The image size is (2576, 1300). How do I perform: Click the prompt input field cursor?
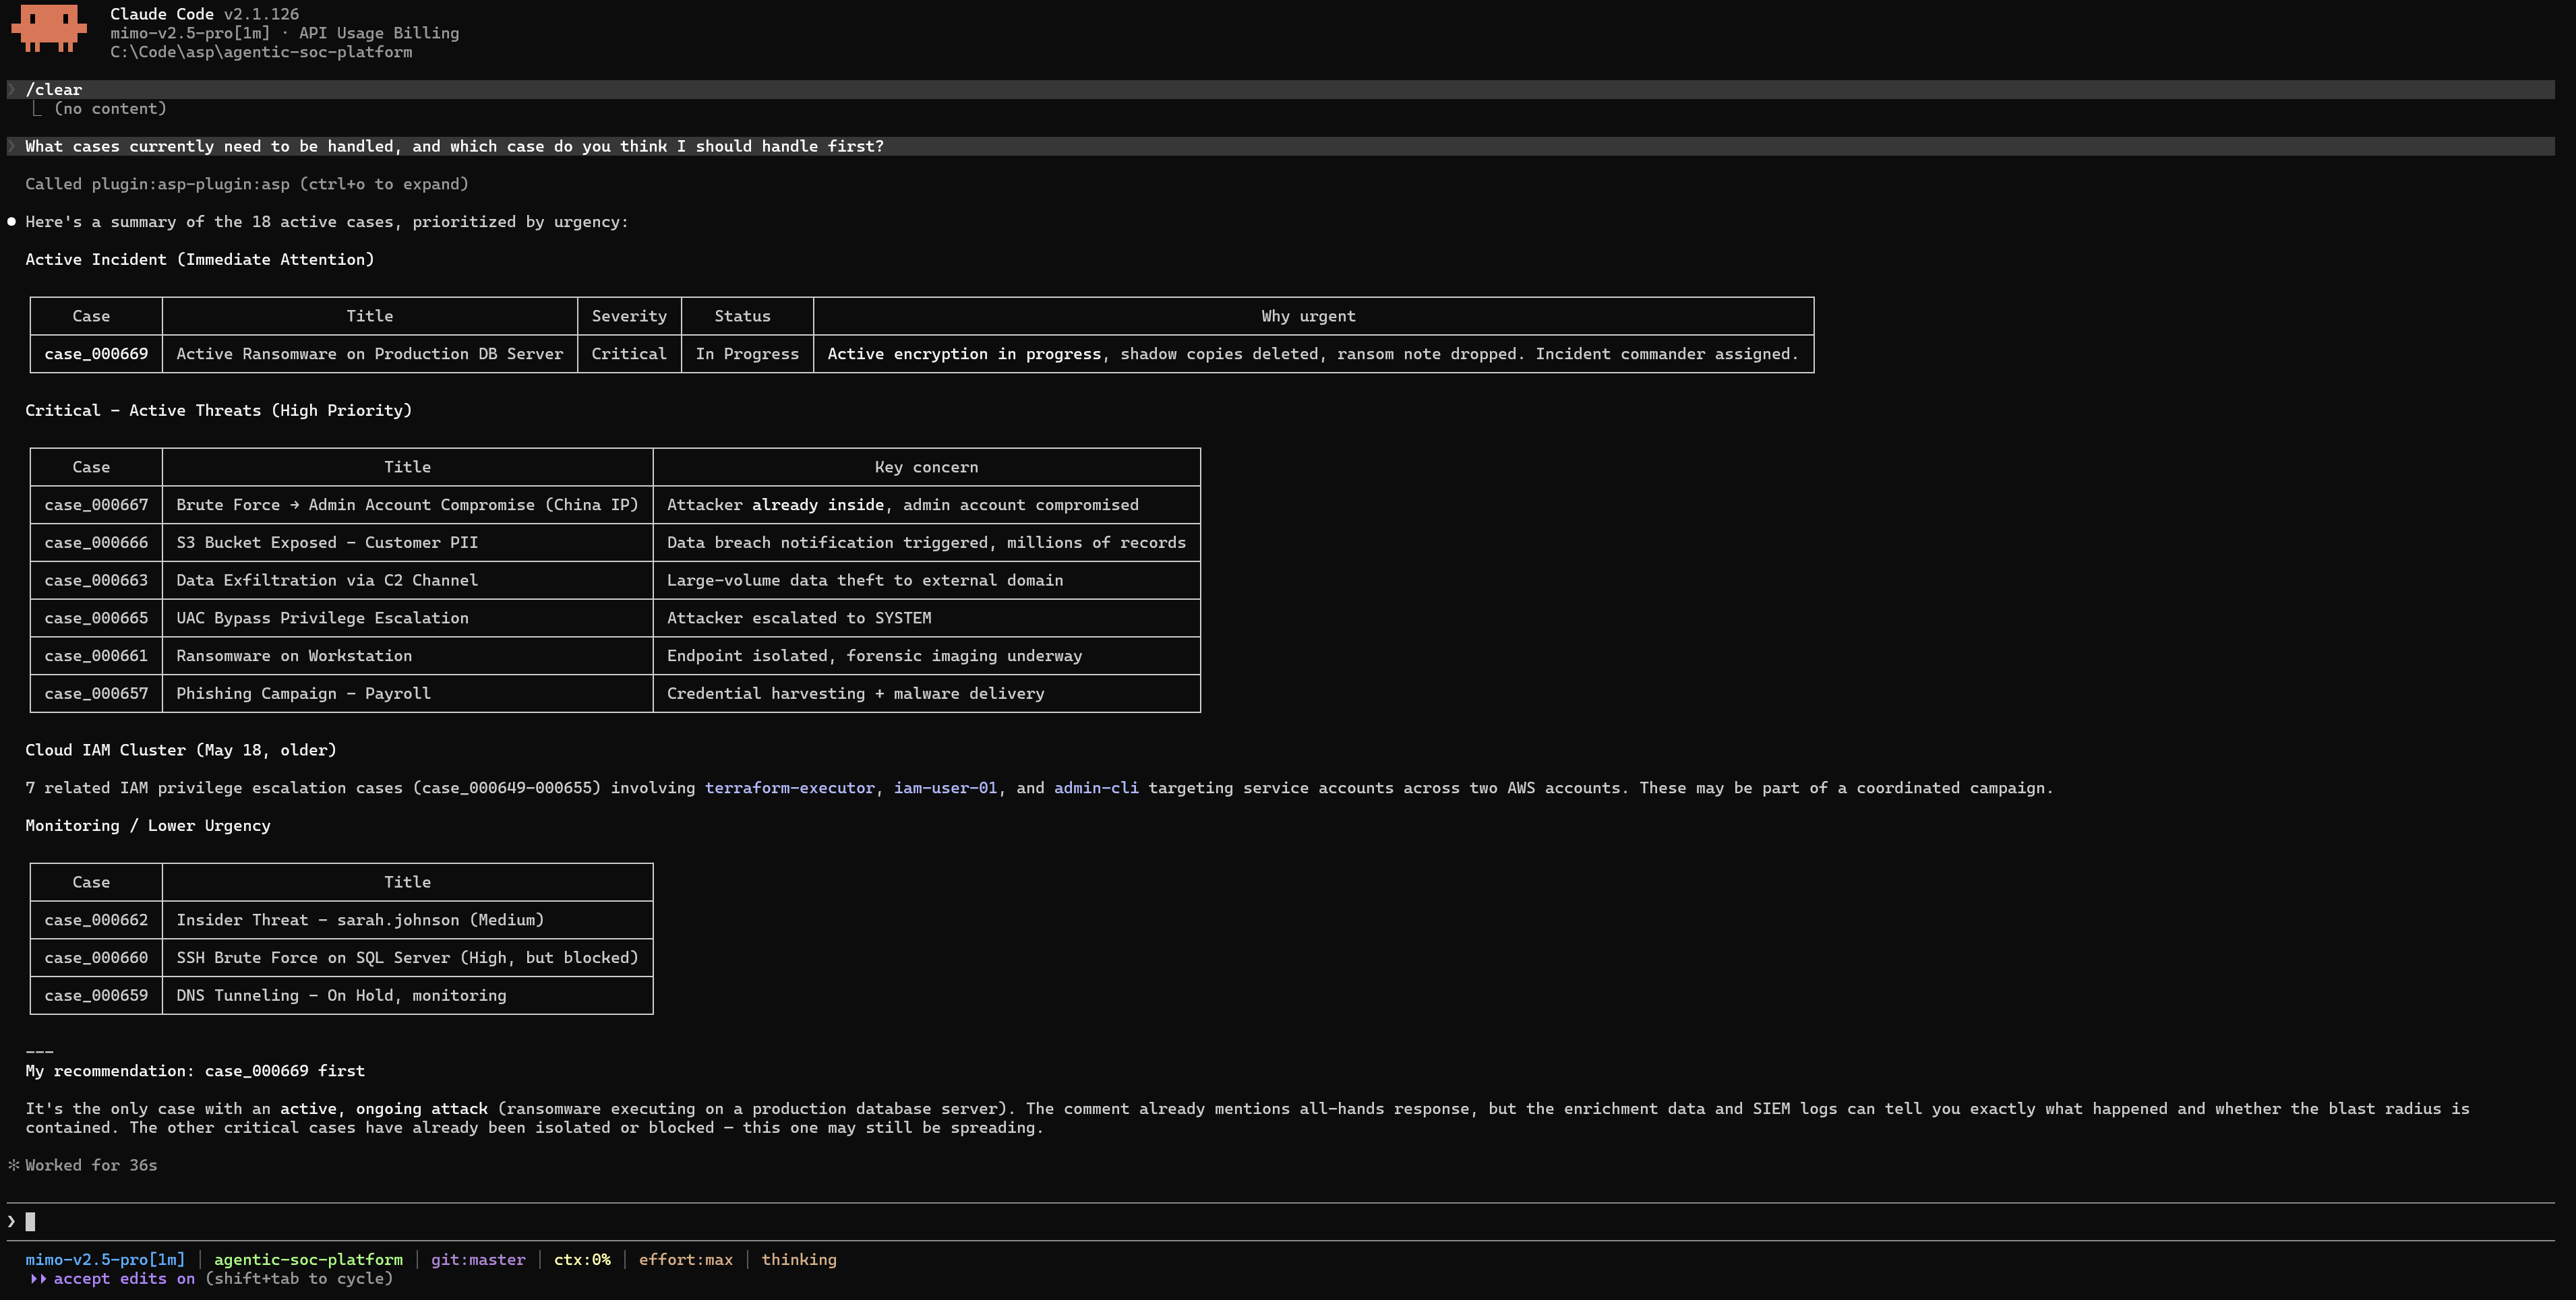[x=31, y=1221]
